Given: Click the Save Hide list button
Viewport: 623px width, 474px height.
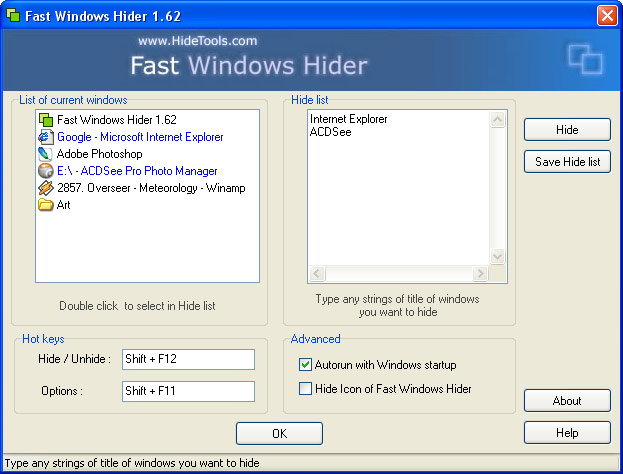Looking at the screenshot, I should pyautogui.click(x=567, y=162).
